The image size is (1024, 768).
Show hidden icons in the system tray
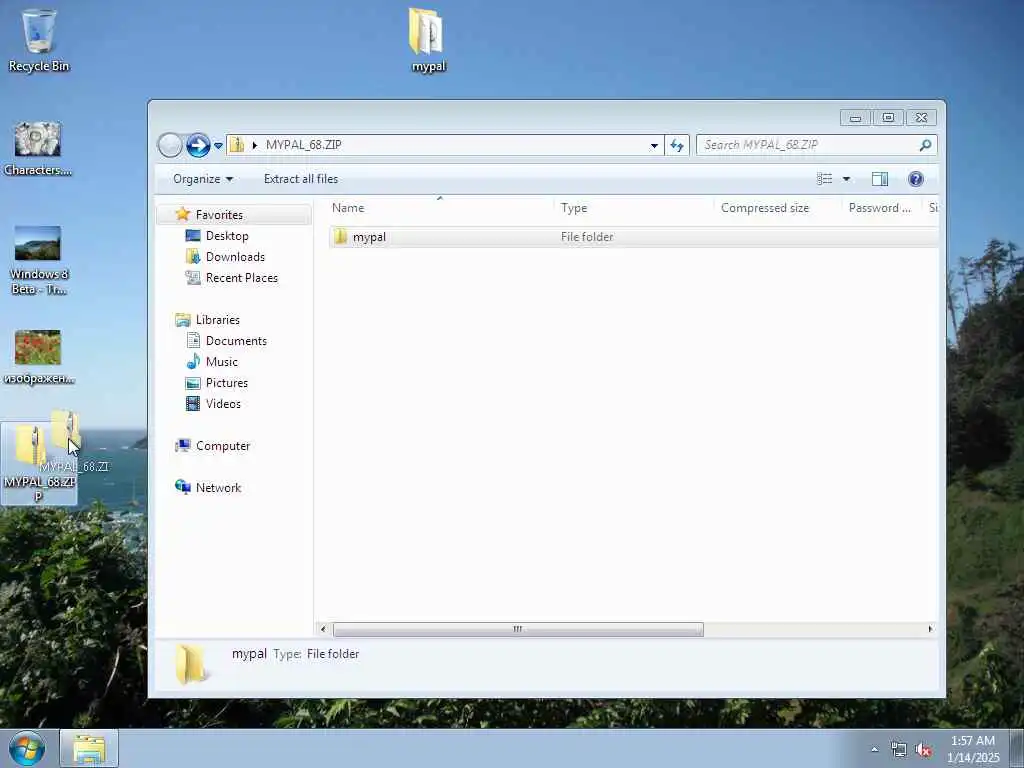874,750
